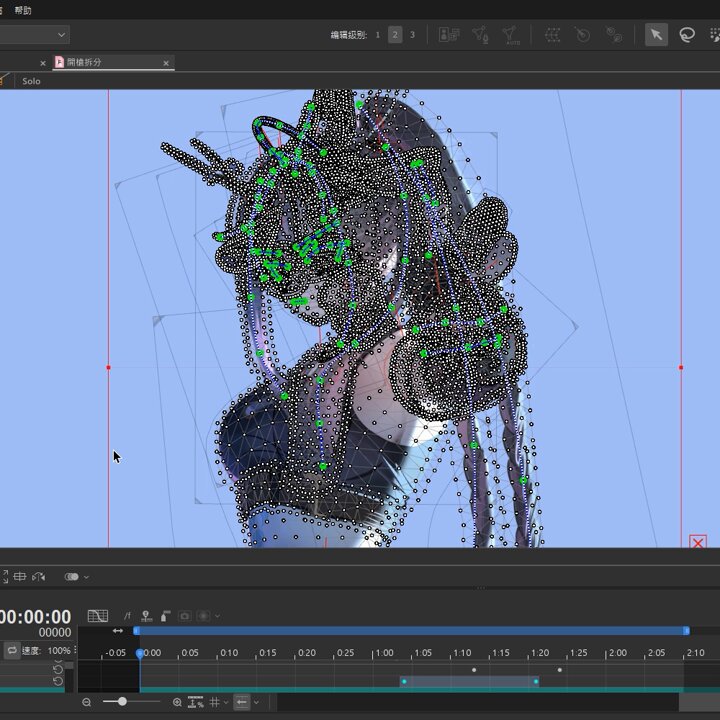720x720 pixels.
Task: Expand the arrow next to follow playhead button
Action: pos(256,702)
